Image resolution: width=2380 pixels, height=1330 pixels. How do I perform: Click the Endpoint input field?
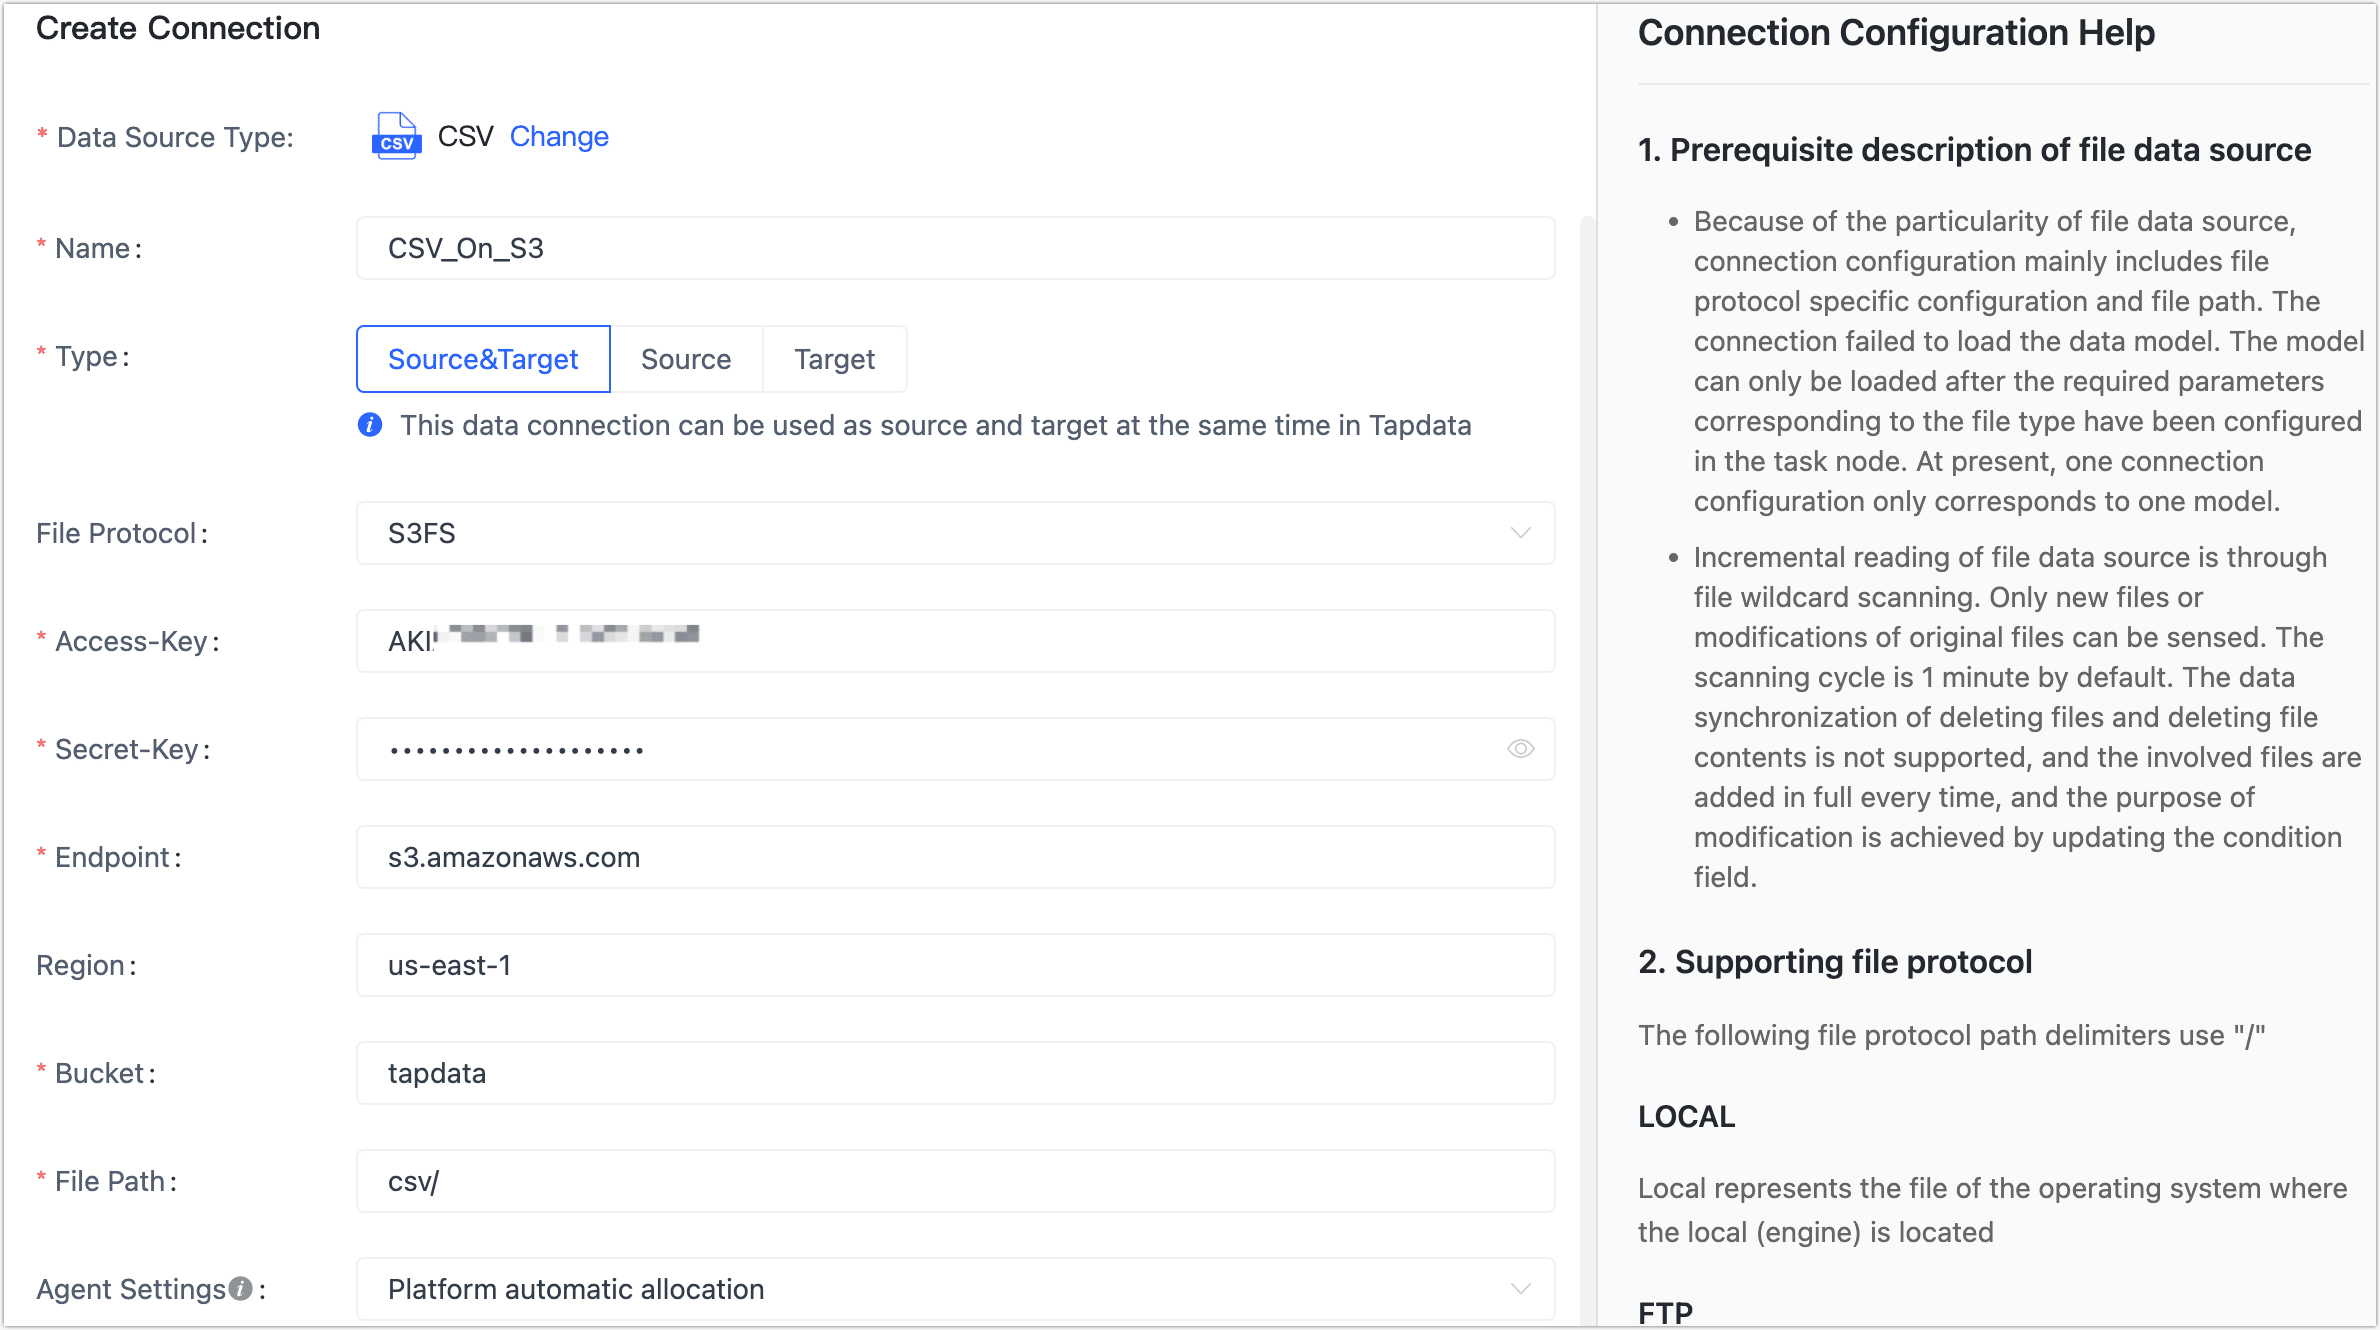[x=955, y=856]
